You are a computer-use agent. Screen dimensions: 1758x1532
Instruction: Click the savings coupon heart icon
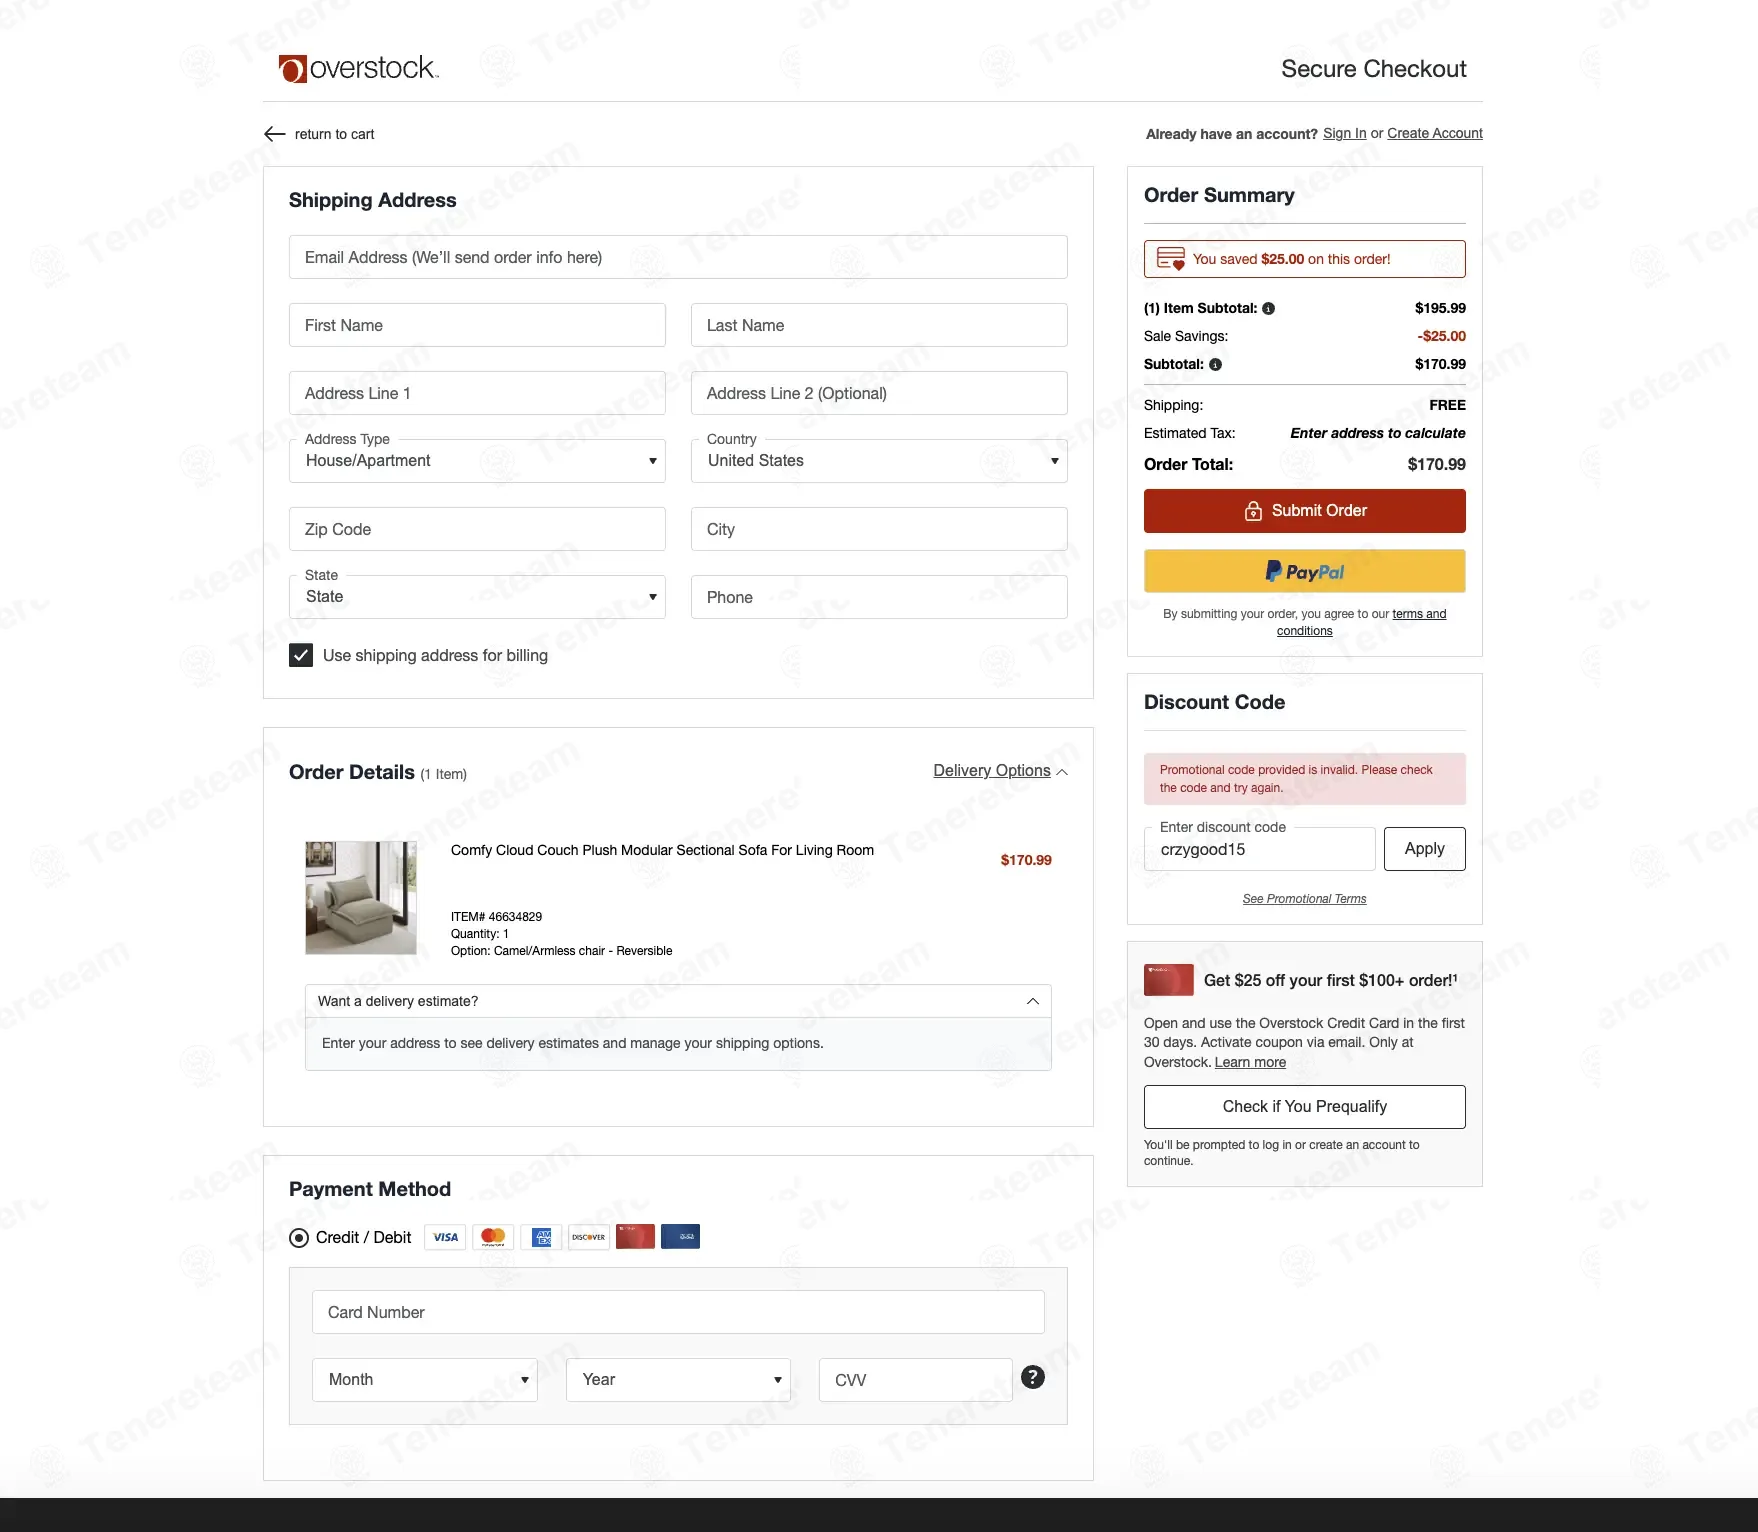pyautogui.click(x=1170, y=259)
